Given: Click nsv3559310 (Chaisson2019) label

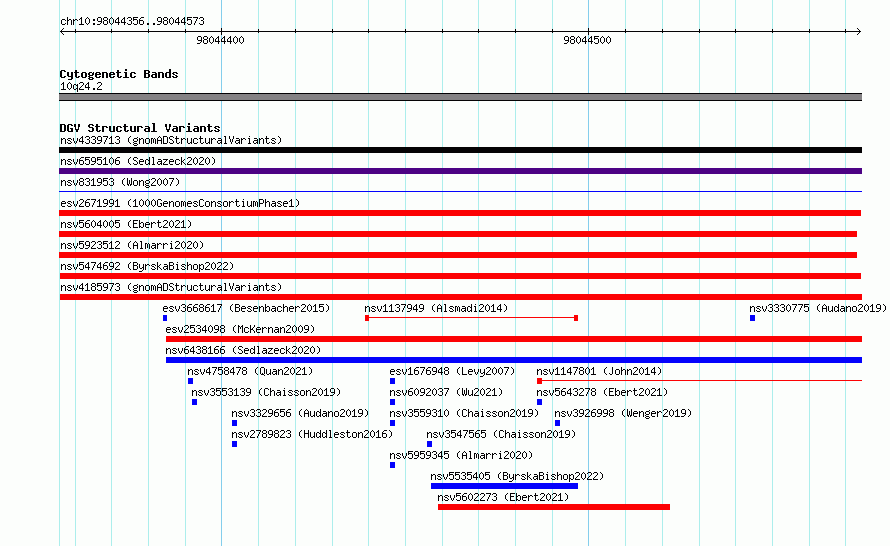Looking at the screenshot, I should [x=464, y=413].
